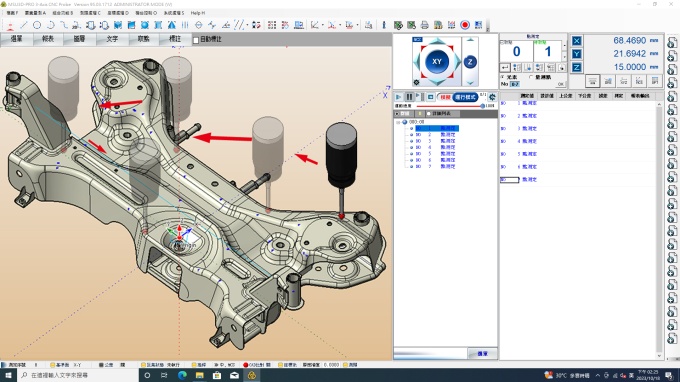Viewport: 680px width, 382px height.
Task: Select row 3 in results table
Action: (x=578, y=129)
